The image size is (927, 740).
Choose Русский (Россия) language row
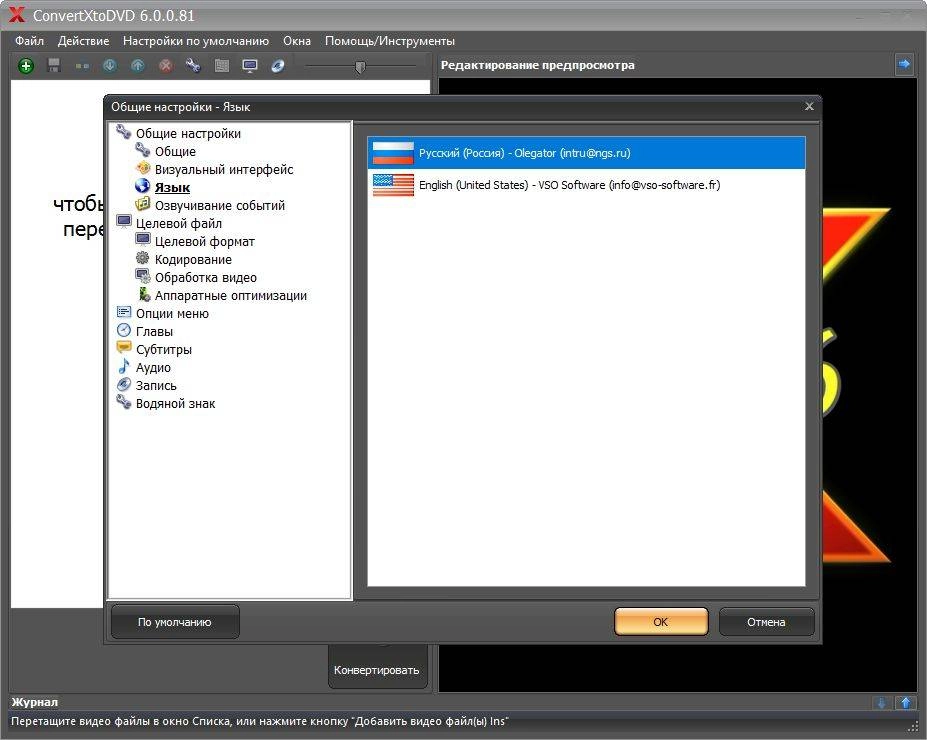pyautogui.click(x=586, y=153)
